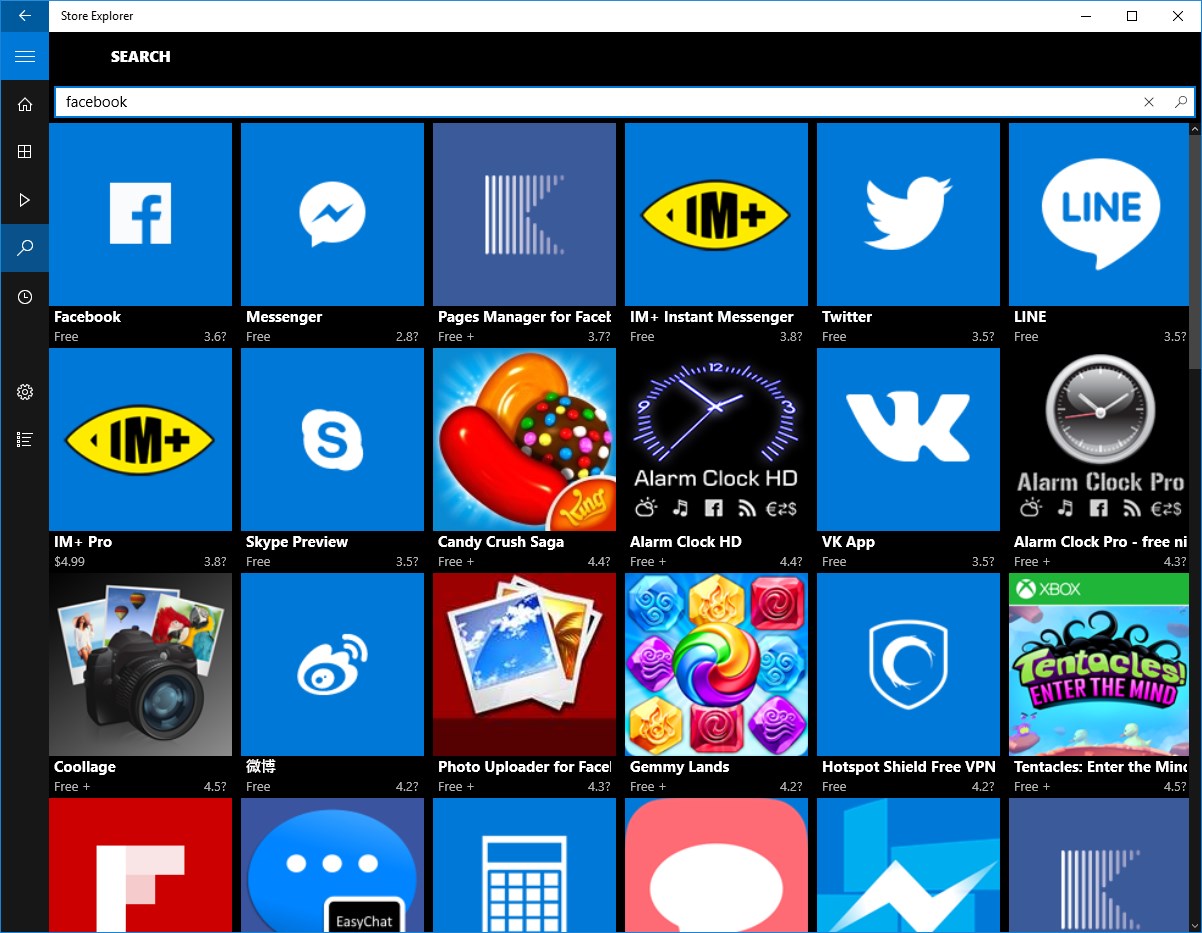Open the pink speech bubble tile

(716, 865)
